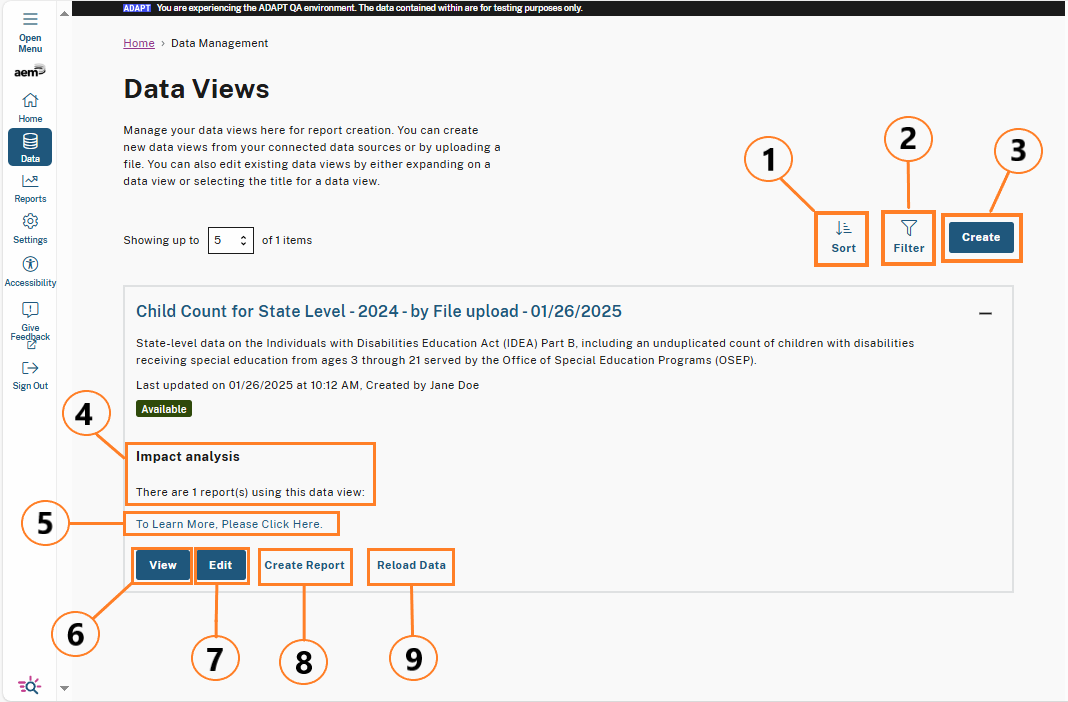
Task: Click the magnifier icon at bottom left
Action: [x=28, y=685]
